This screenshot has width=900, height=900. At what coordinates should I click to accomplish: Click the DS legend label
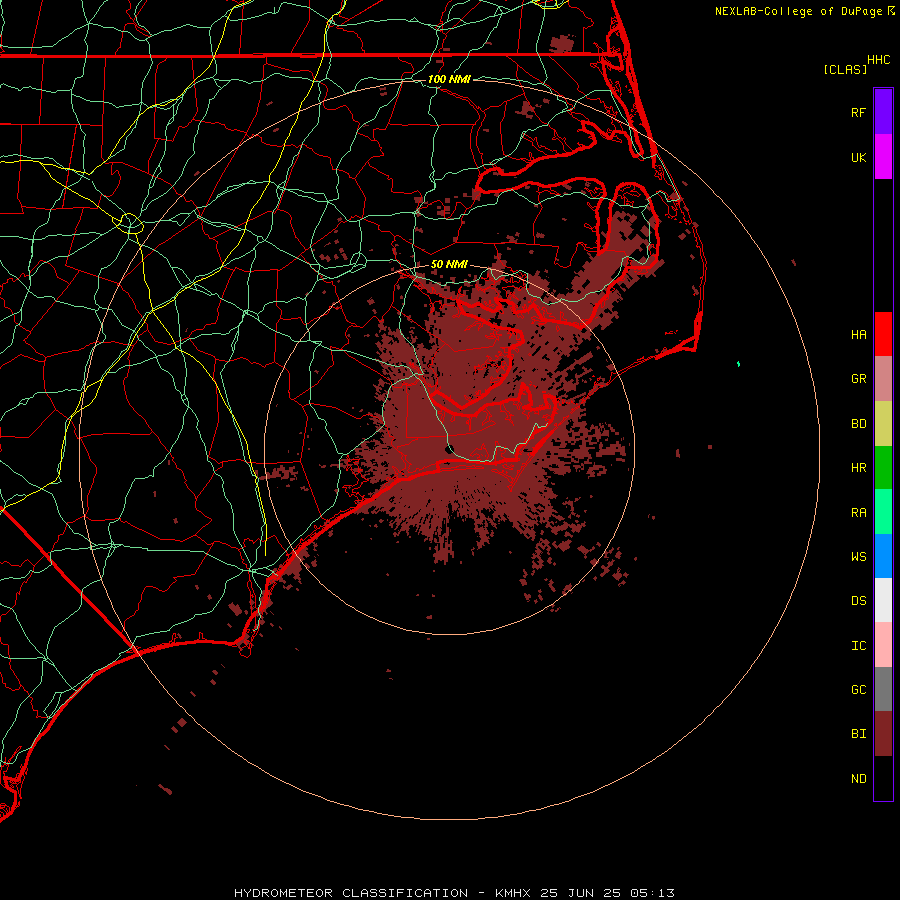pyautogui.click(x=858, y=601)
